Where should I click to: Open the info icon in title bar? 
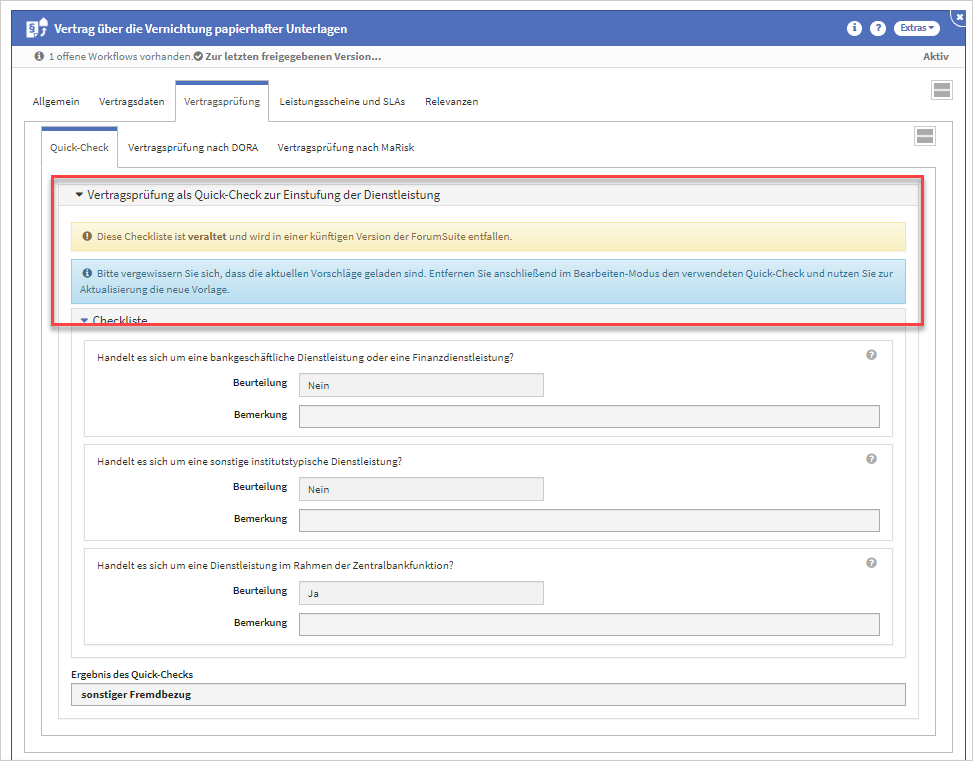click(x=854, y=29)
